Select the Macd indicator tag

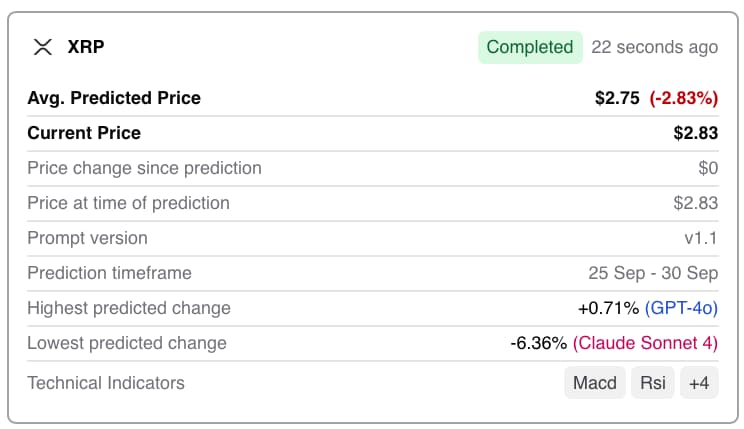tap(594, 383)
